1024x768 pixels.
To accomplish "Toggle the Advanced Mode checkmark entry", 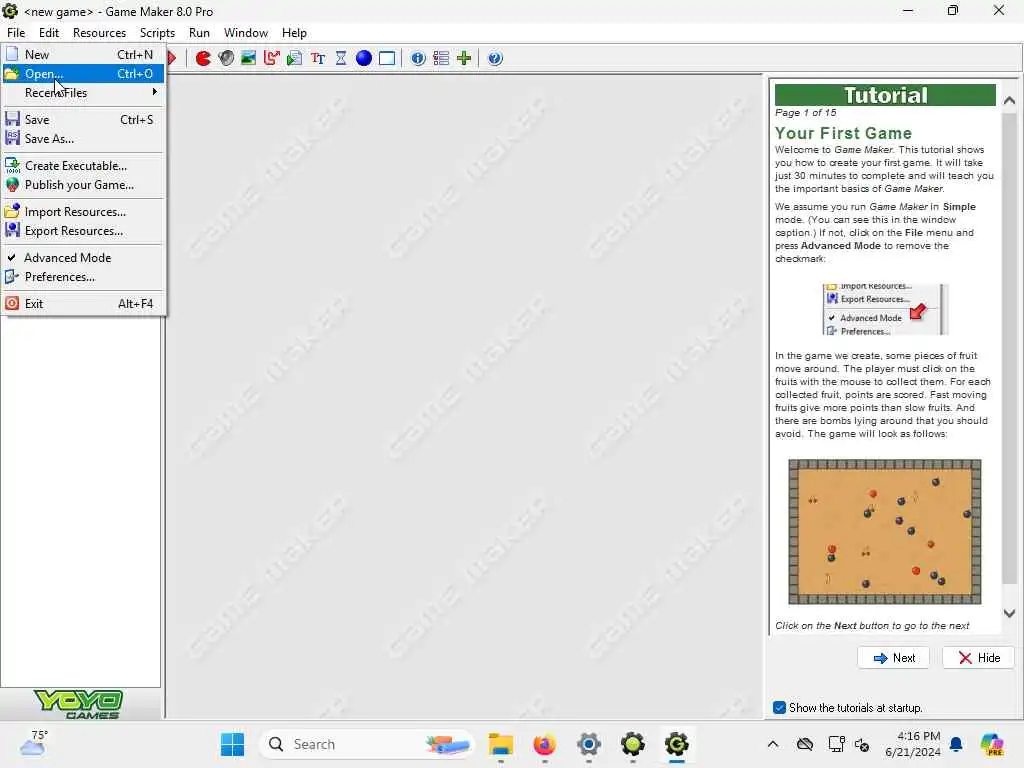I will tap(83, 258).
